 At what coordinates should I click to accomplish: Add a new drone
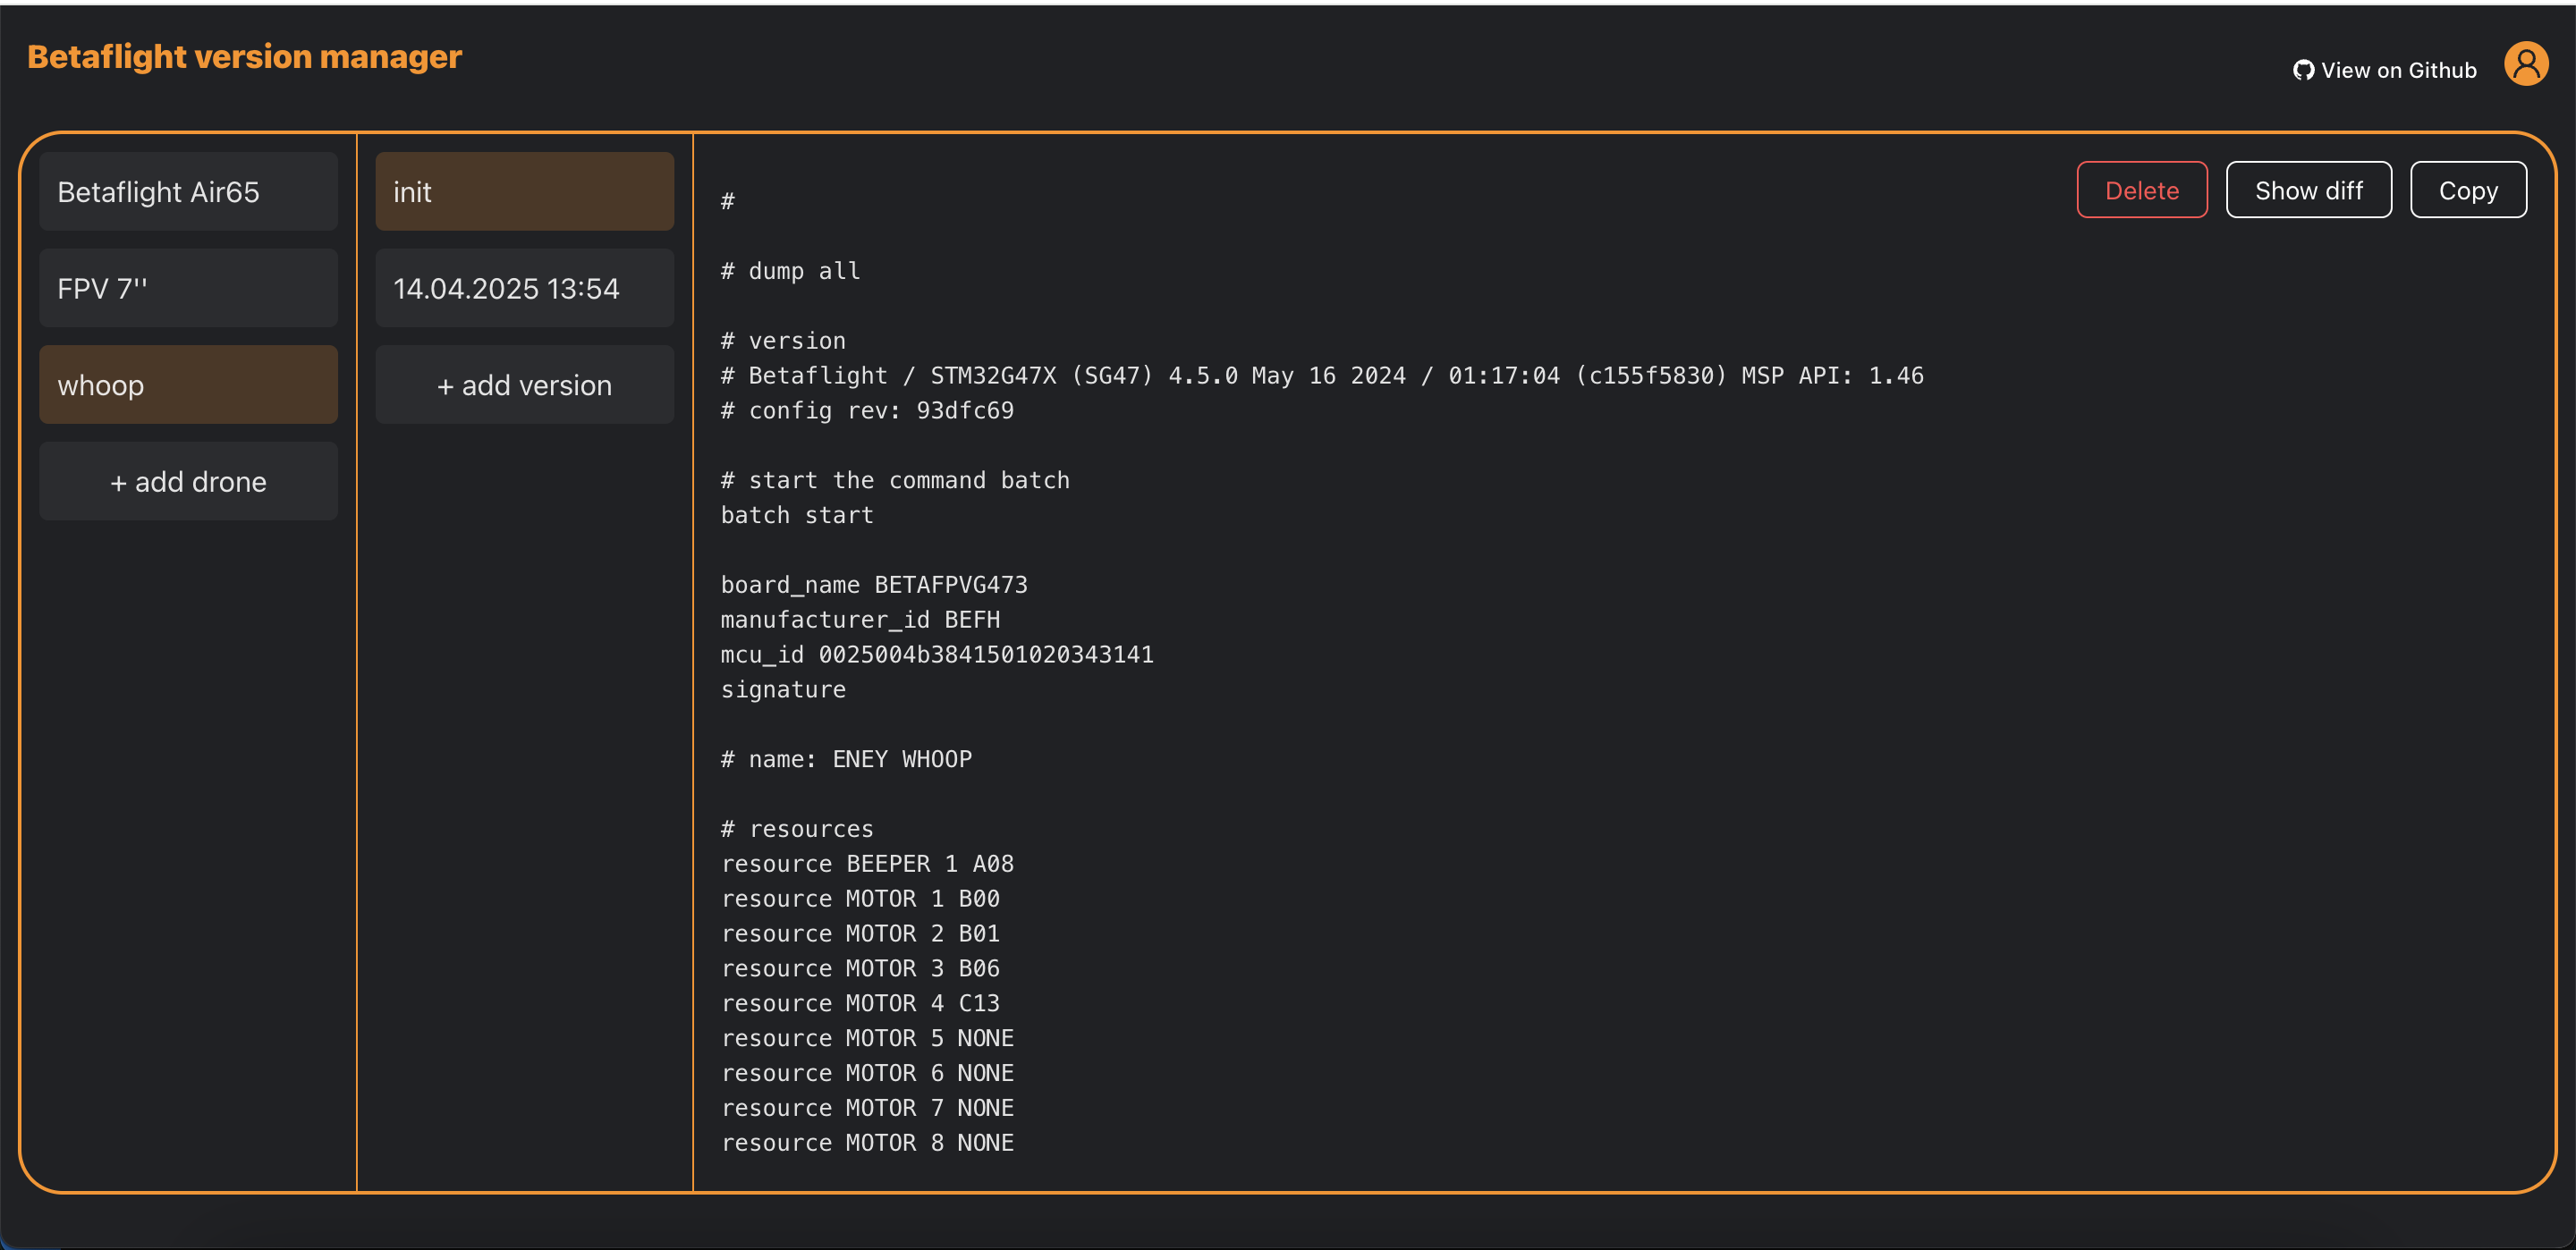[188, 481]
